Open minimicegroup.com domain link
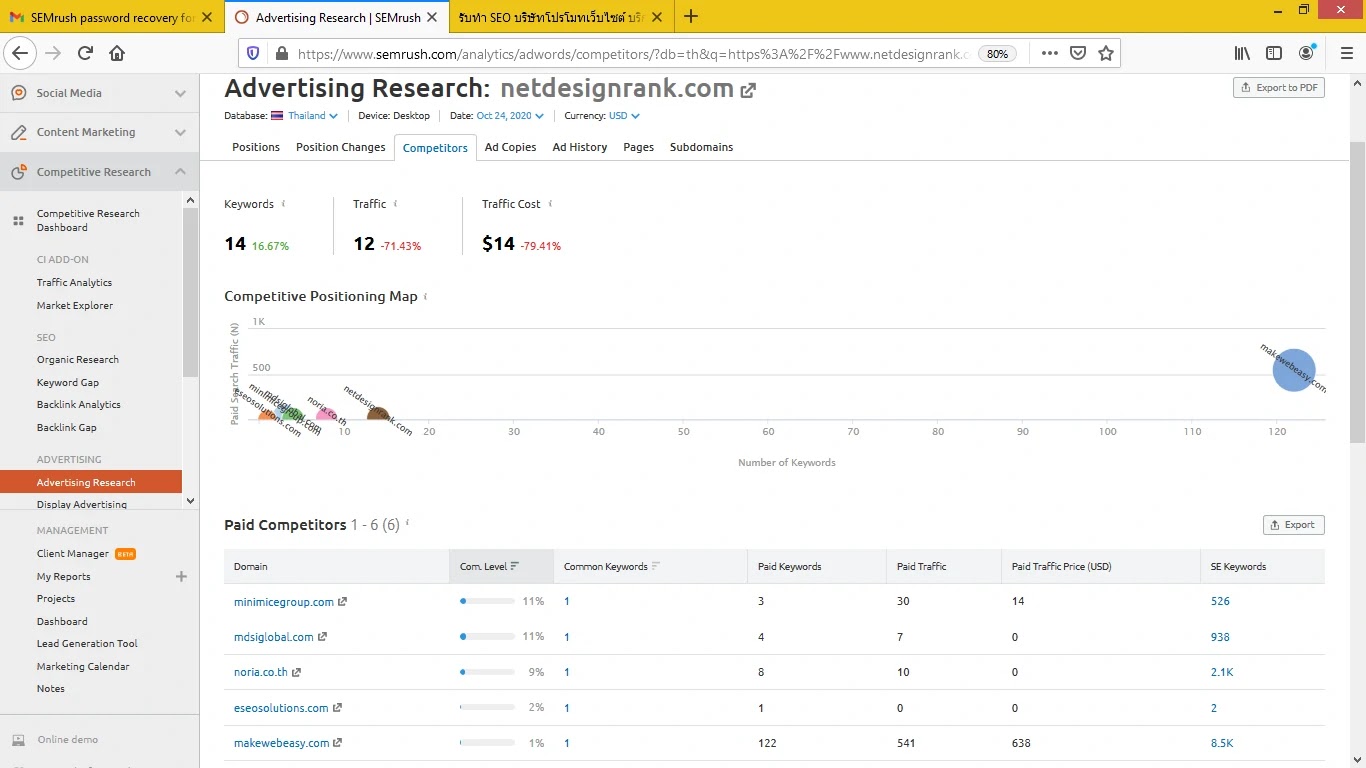Image resolution: width=1366 pixels, height=768 pixels. (x=284, y=602)
